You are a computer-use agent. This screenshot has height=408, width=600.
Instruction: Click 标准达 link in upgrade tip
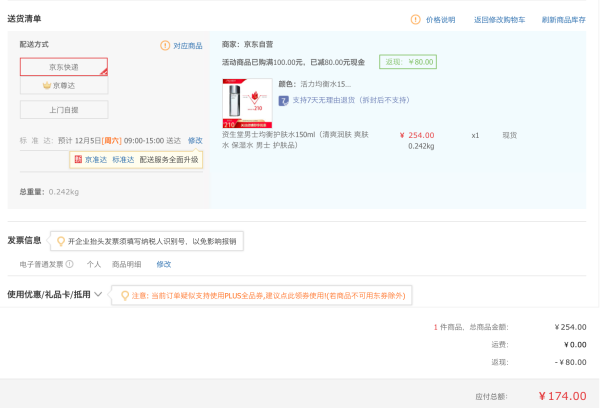coord(123,160)
